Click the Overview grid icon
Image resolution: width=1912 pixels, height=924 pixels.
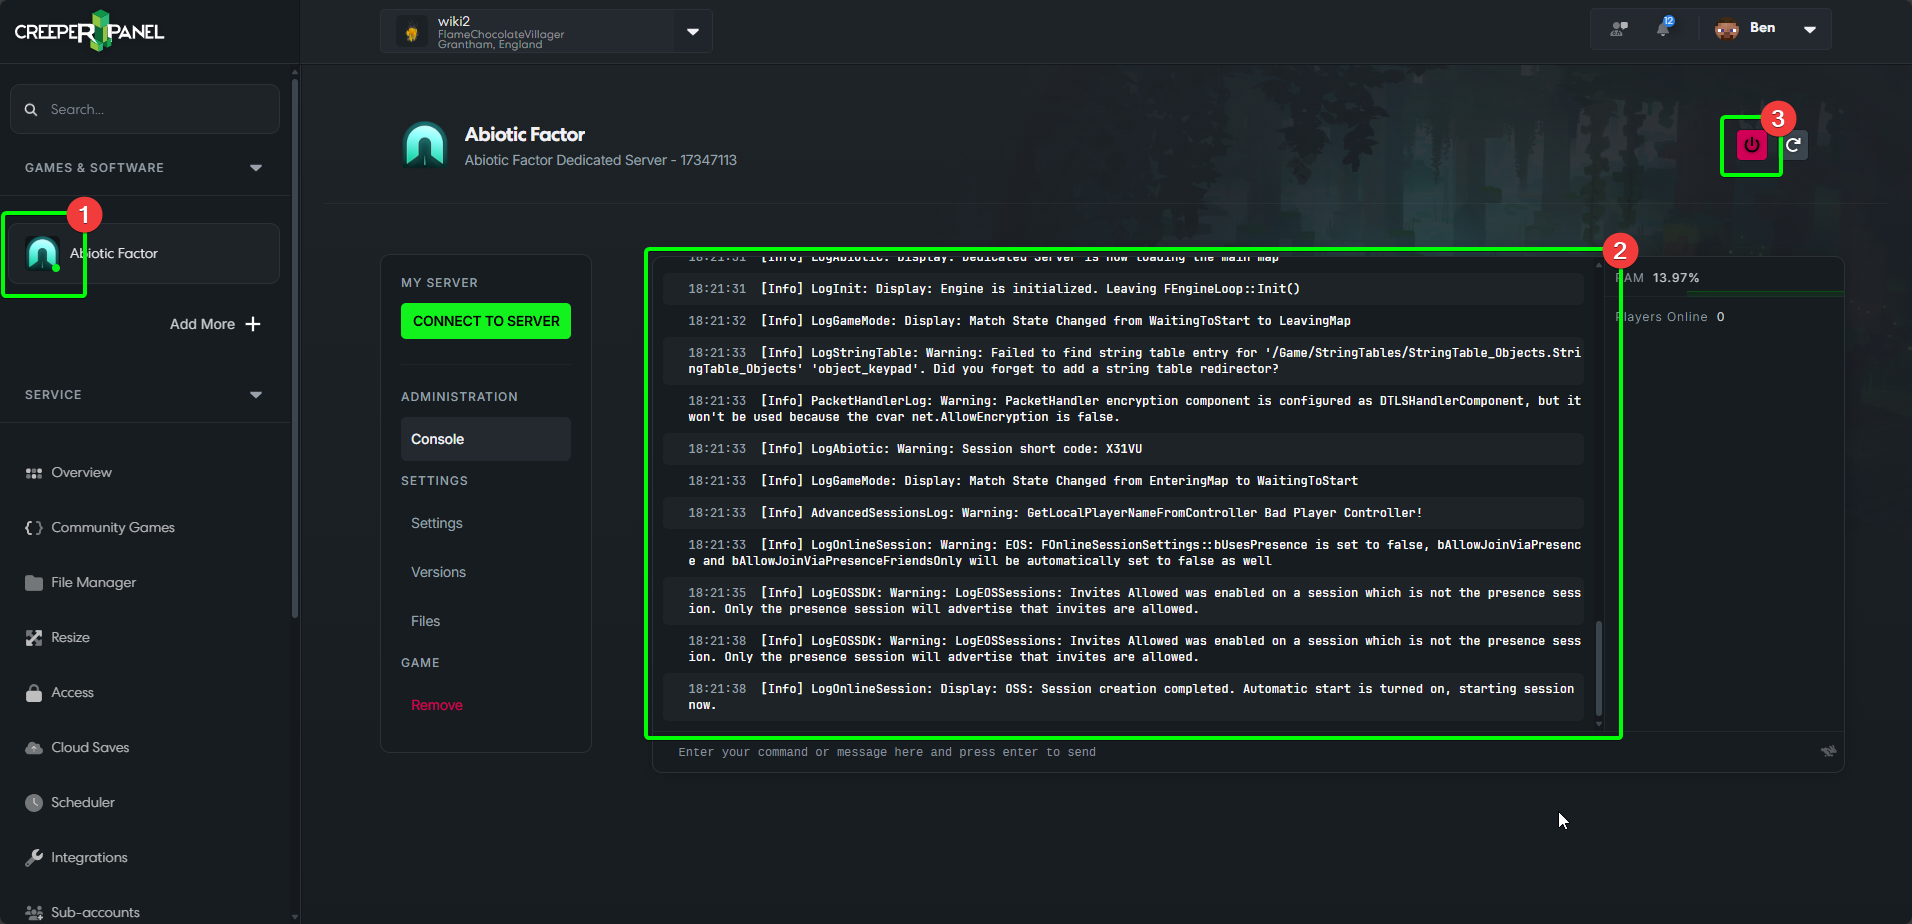coord(34,473)
